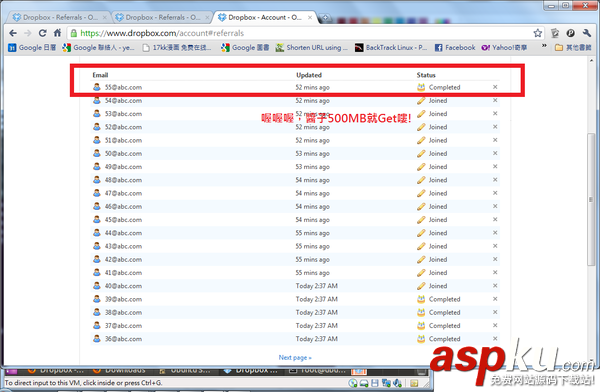Remove referral 46@abc.com with X
Image resolution: width=600 pixels, height=392 pixels.
tap(495, 206)
